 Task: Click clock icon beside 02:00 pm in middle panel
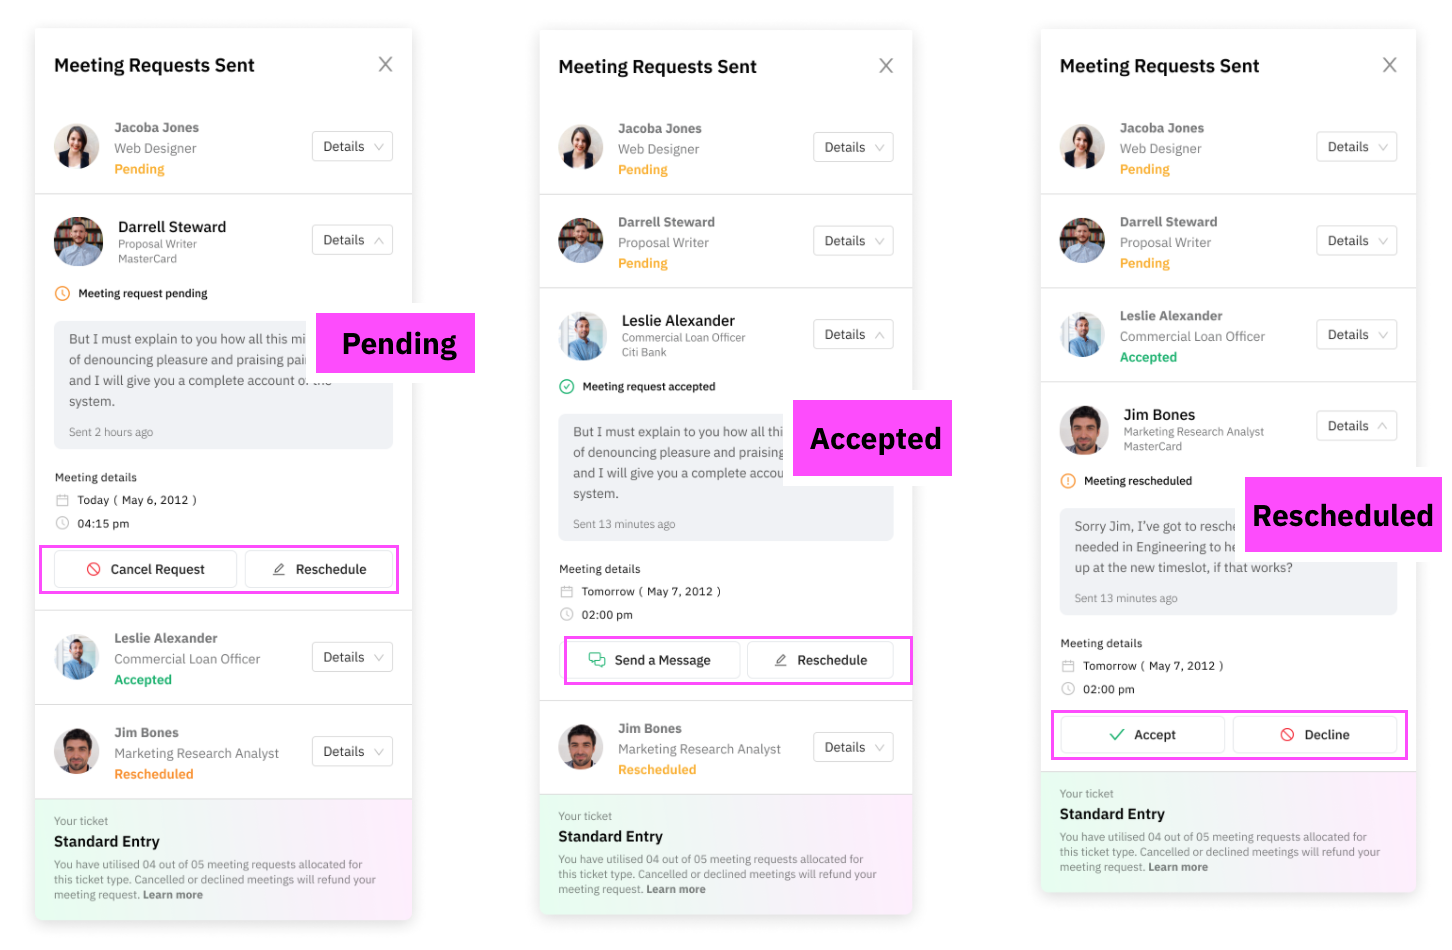point(567,614)
